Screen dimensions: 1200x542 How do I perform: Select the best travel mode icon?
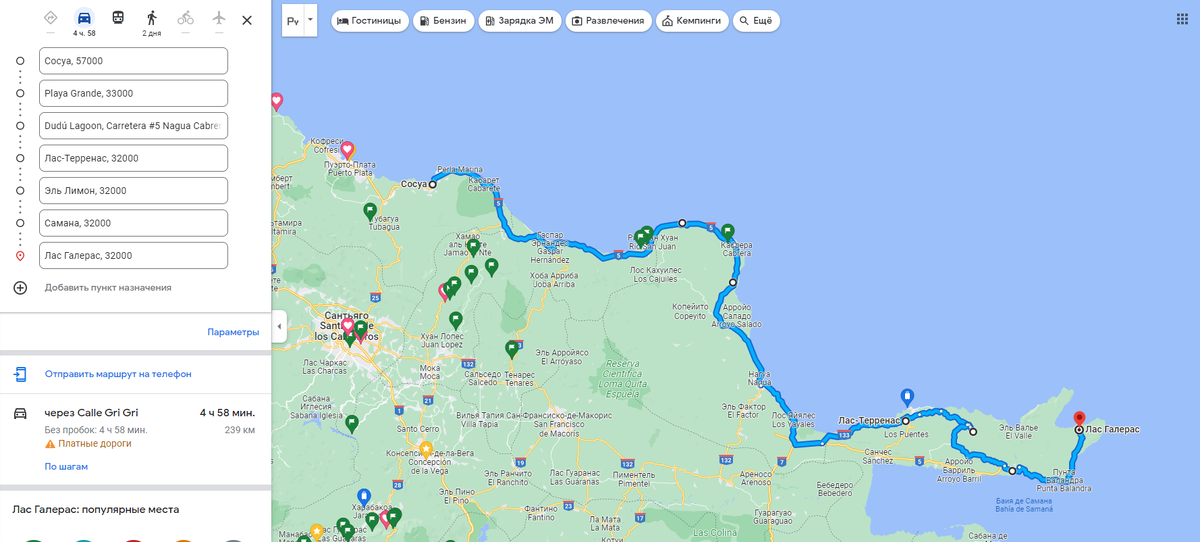click(50, 18)
